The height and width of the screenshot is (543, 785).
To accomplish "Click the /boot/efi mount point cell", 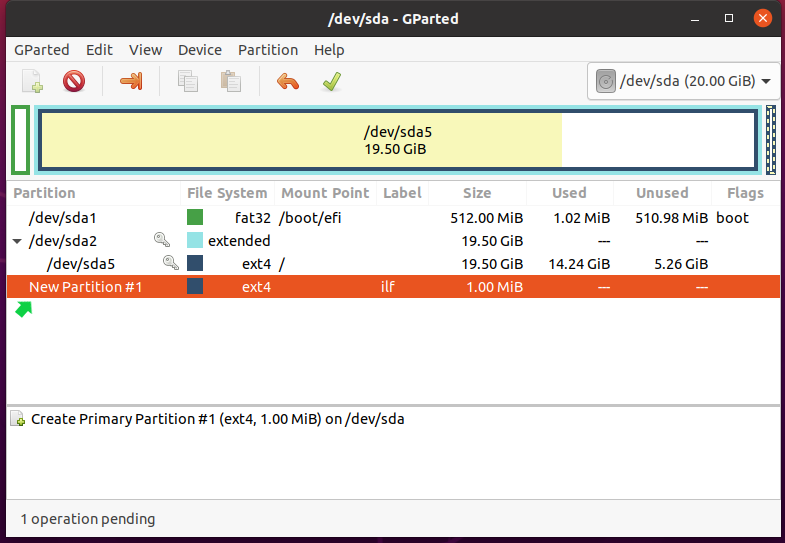I will 310,218.
